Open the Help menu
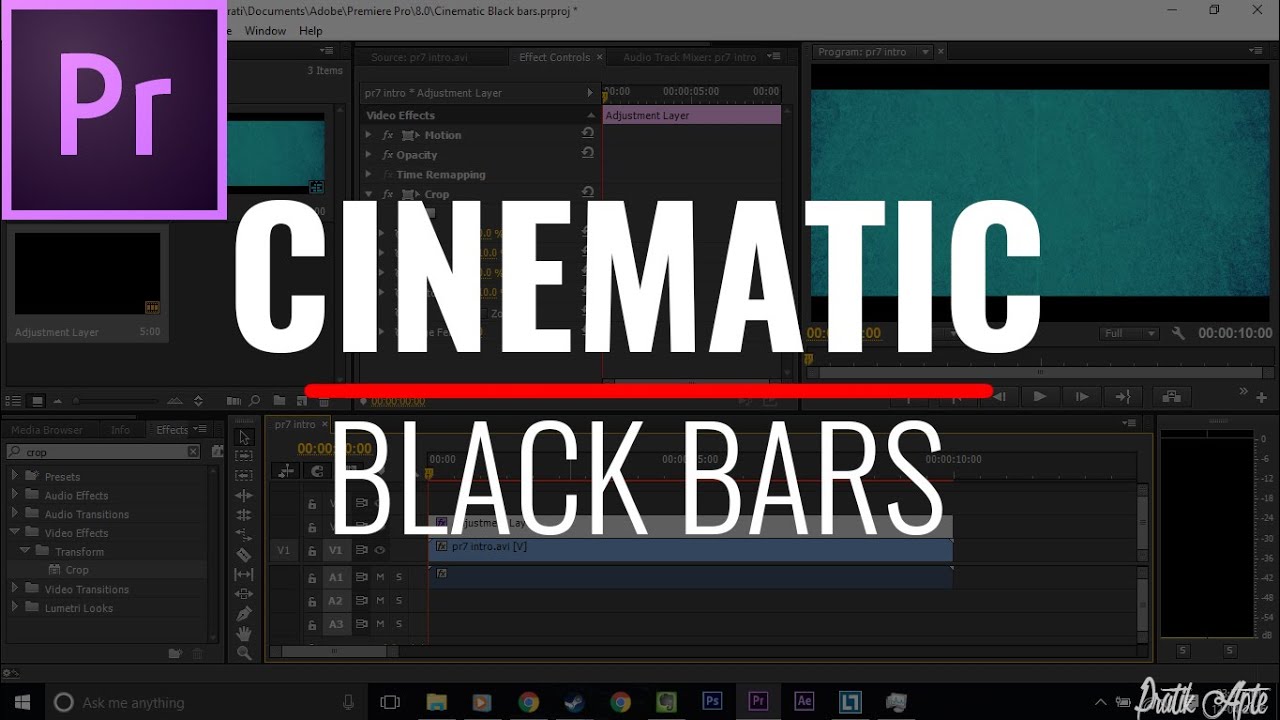 311,31
